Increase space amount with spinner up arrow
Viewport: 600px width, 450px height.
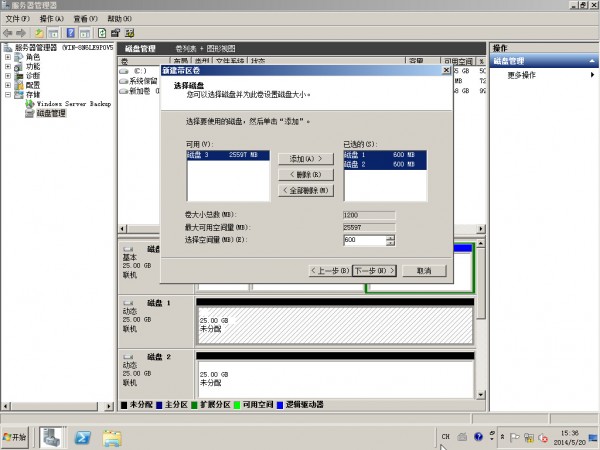point(390,237)
